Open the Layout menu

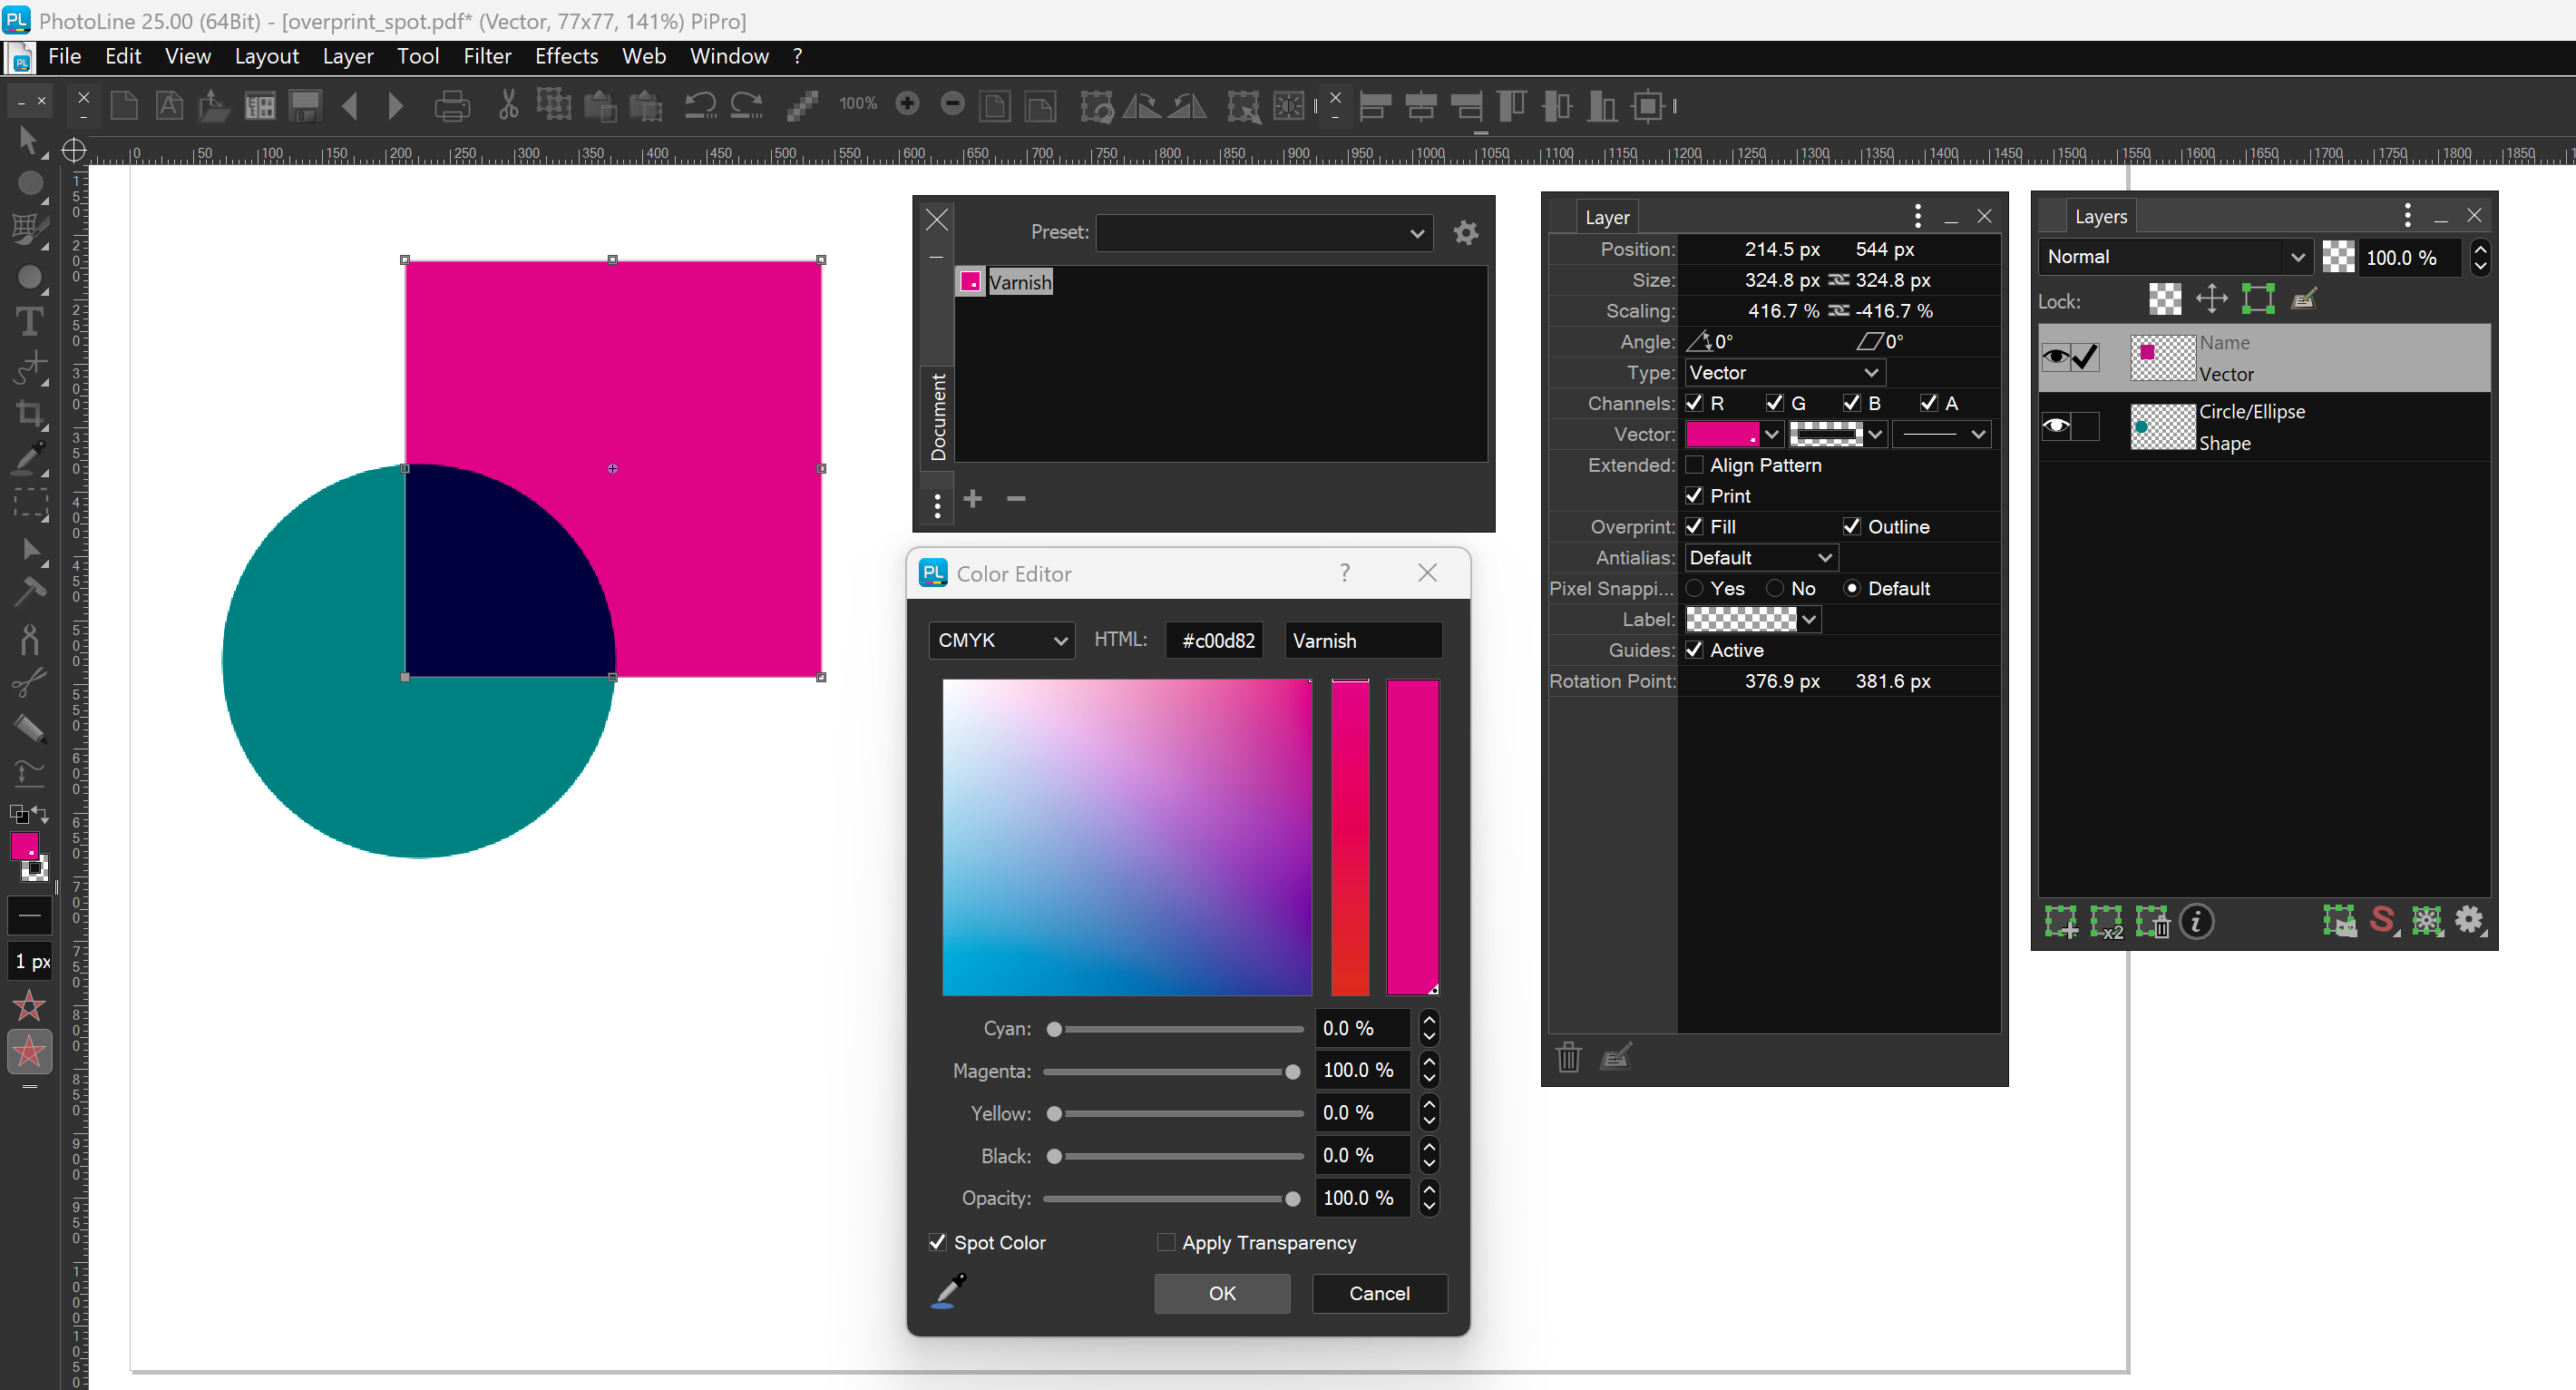pos(267,56)
